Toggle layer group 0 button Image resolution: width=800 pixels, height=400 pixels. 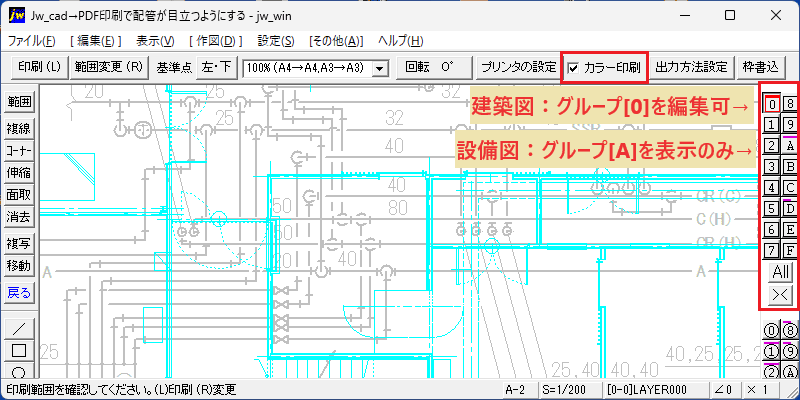(772, 104)
